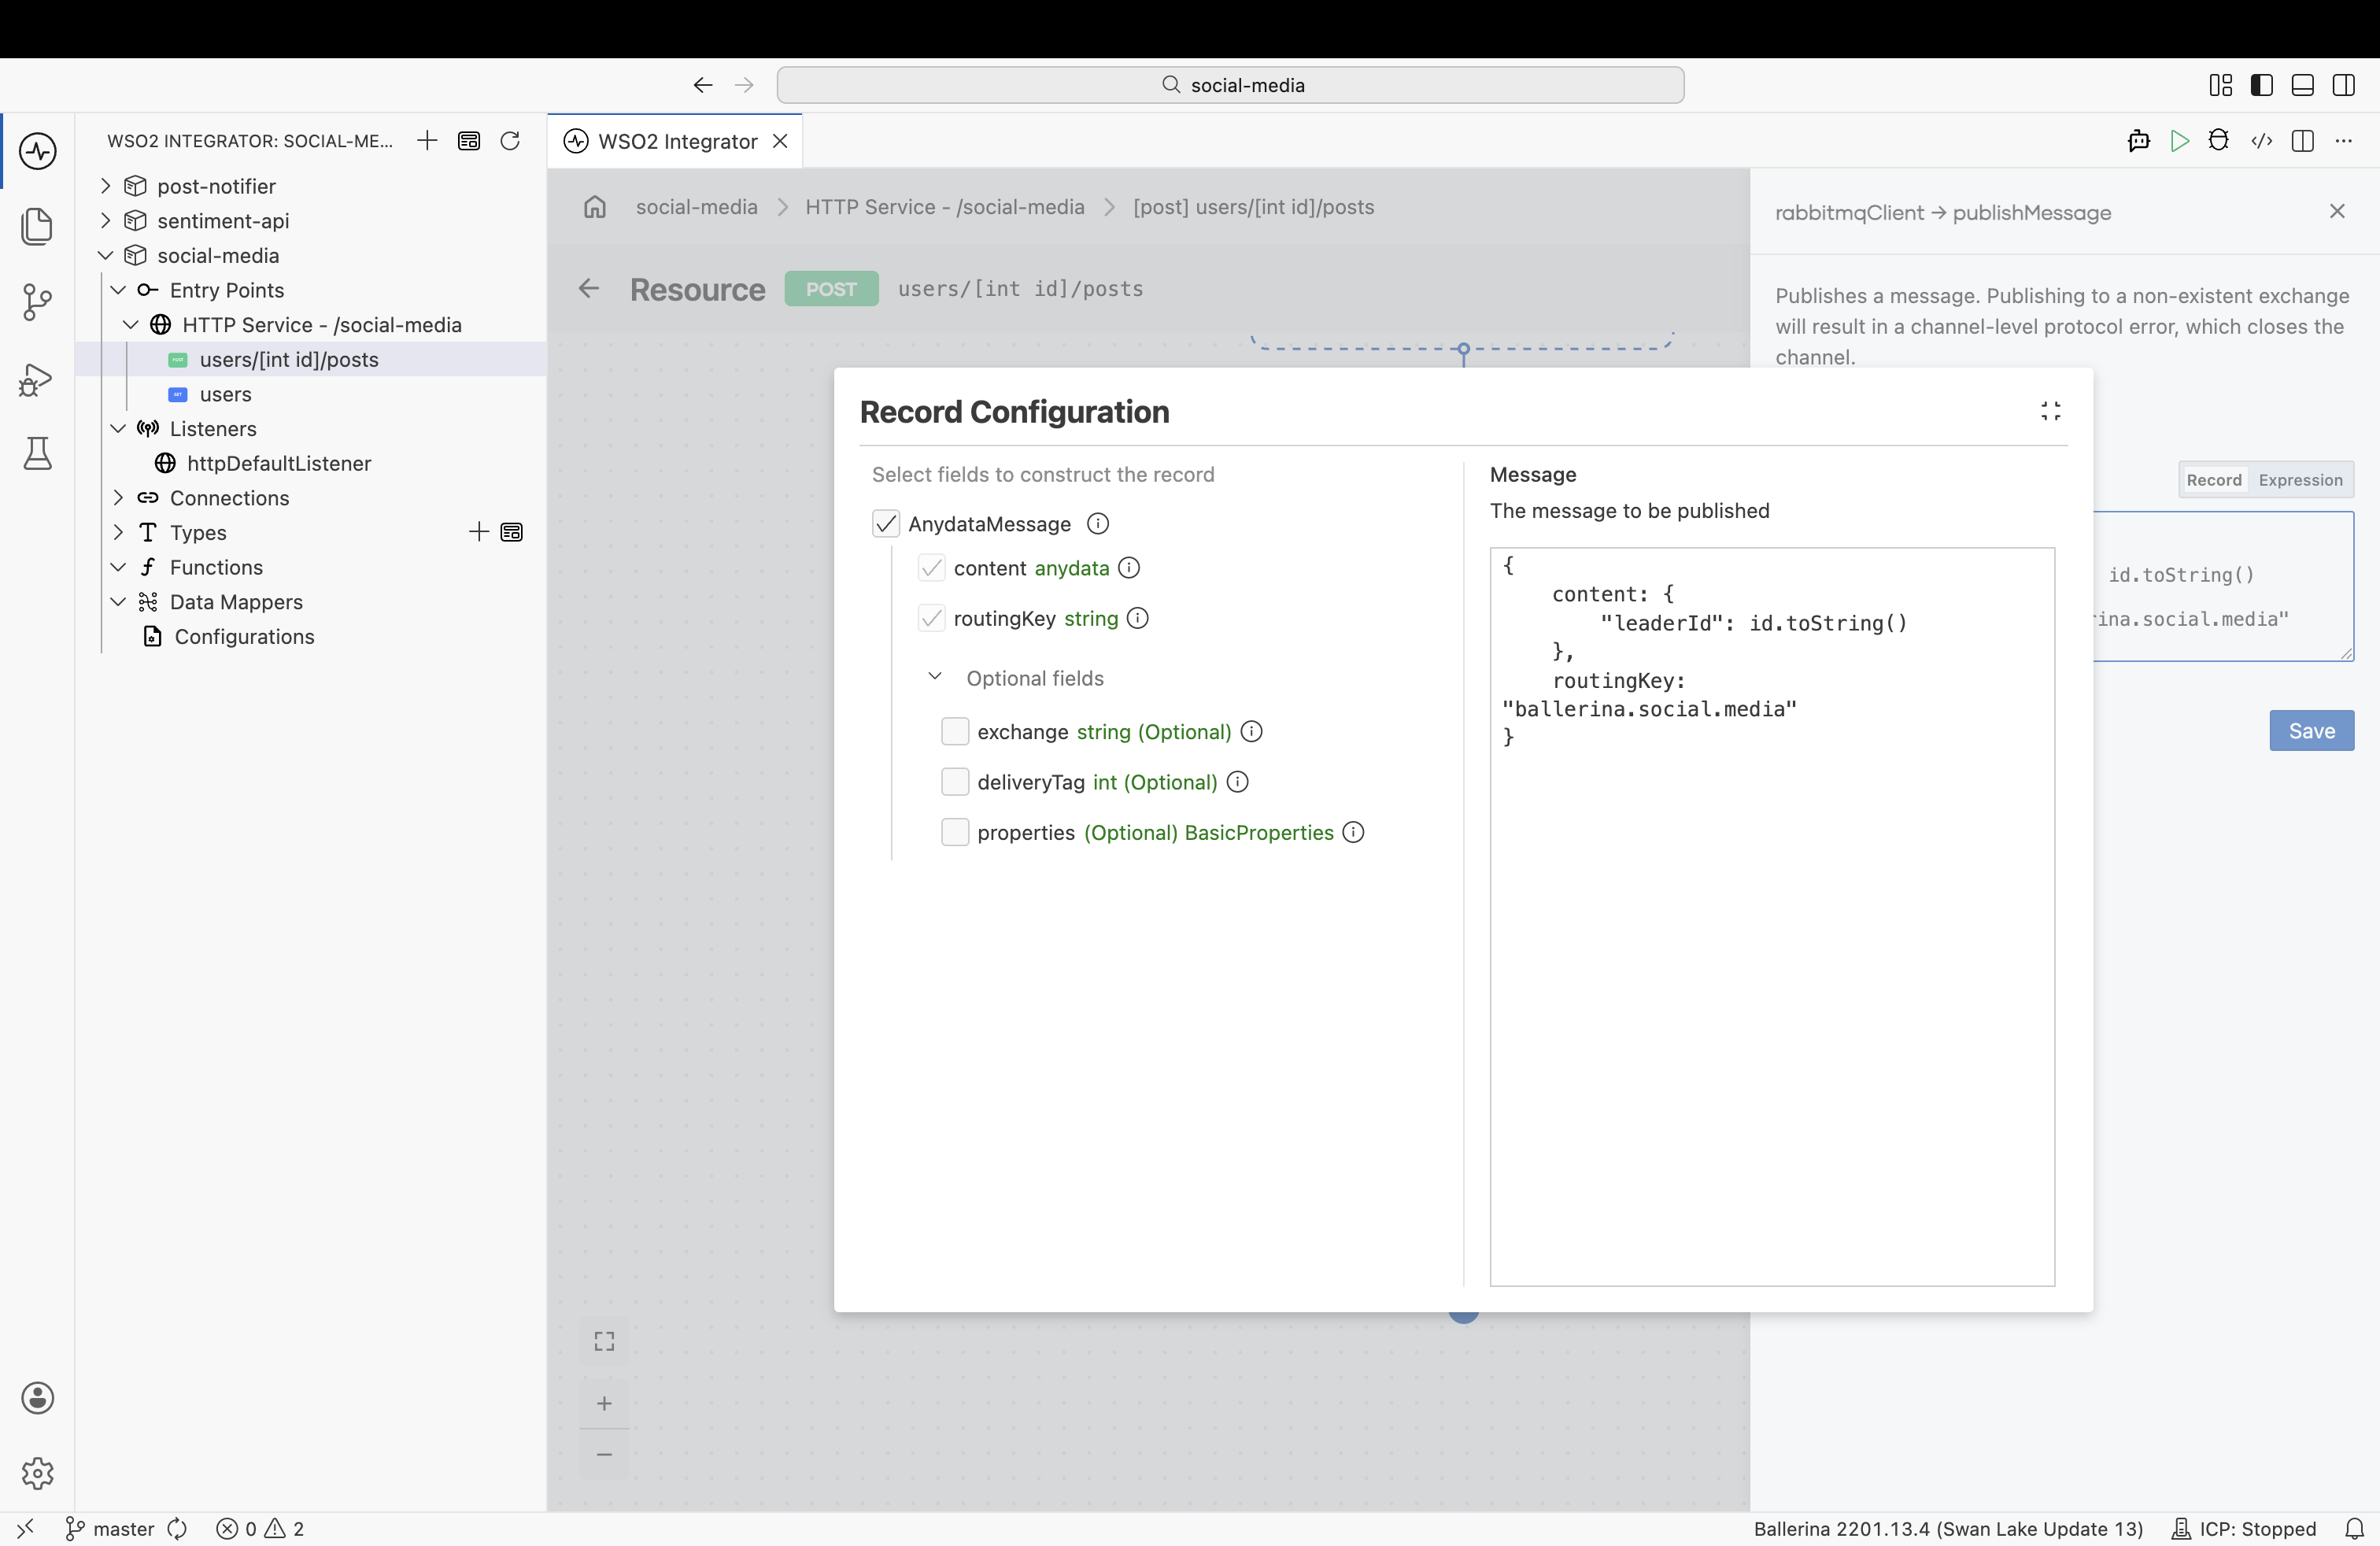Click home icon in breadcrumb
This screenshot has height=1546, width=2380.
595,207
